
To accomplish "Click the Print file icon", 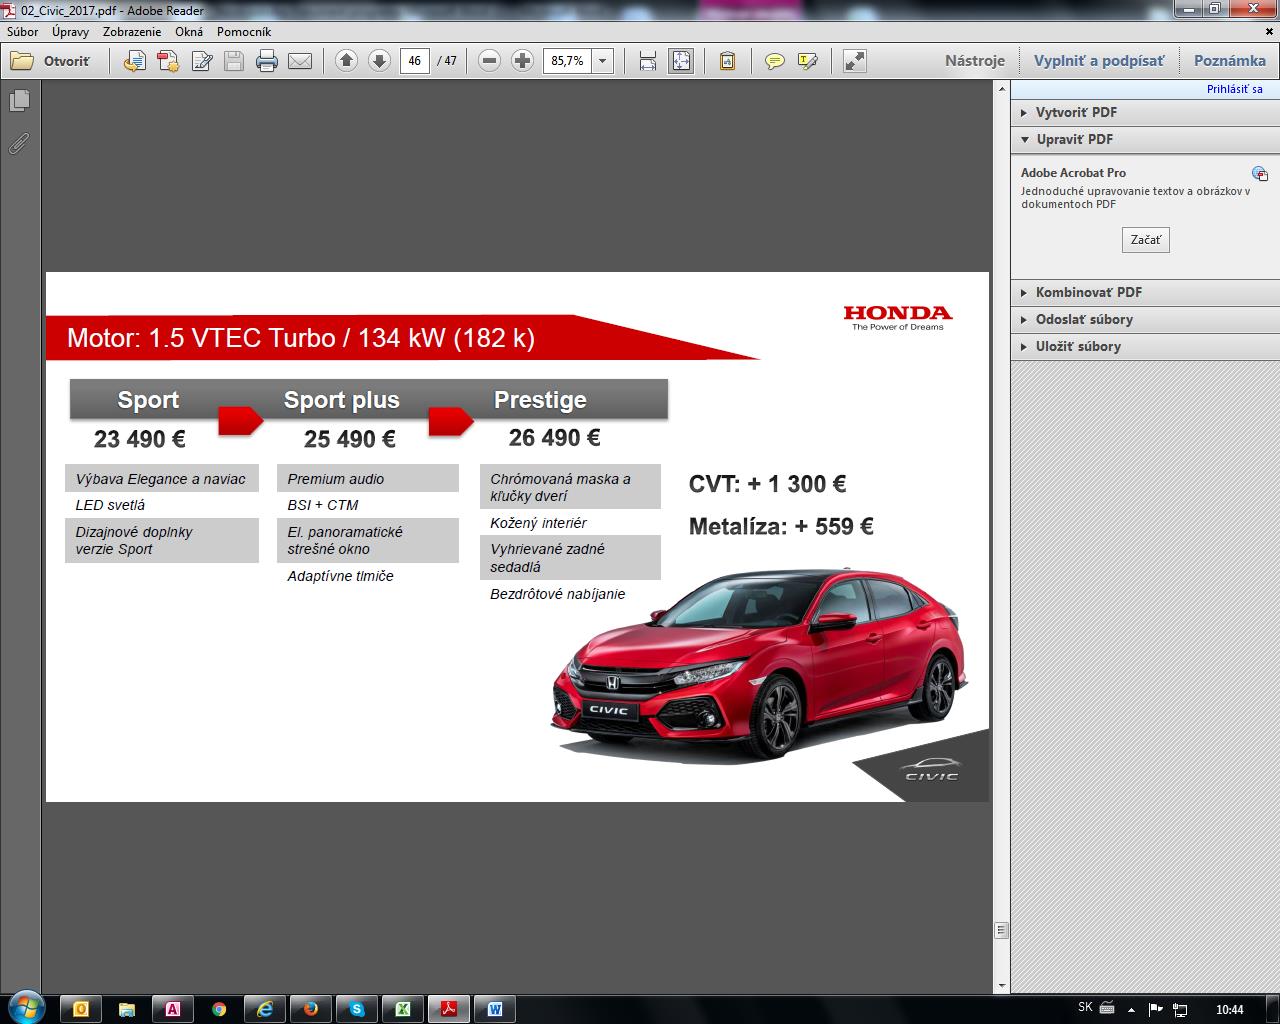I will pos(266,61).
